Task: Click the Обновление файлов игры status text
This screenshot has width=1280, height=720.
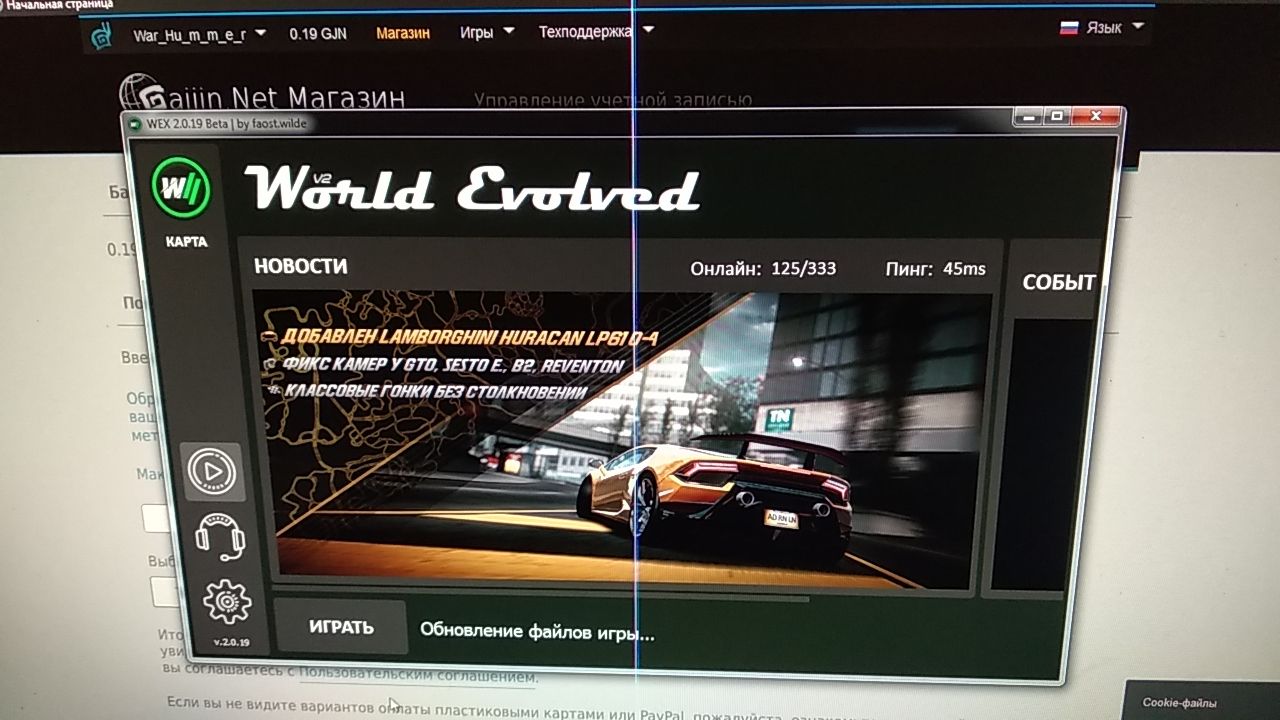Action: pyautogui.click(x=537, y=631)
